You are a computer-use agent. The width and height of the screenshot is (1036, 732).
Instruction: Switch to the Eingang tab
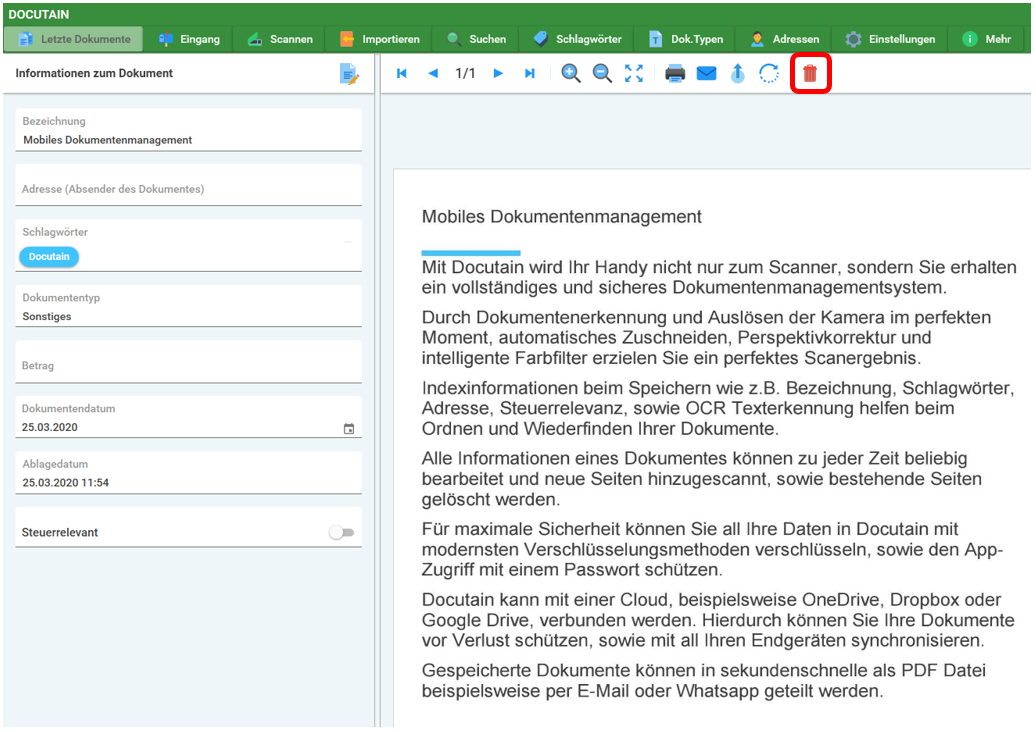point(190,39)
